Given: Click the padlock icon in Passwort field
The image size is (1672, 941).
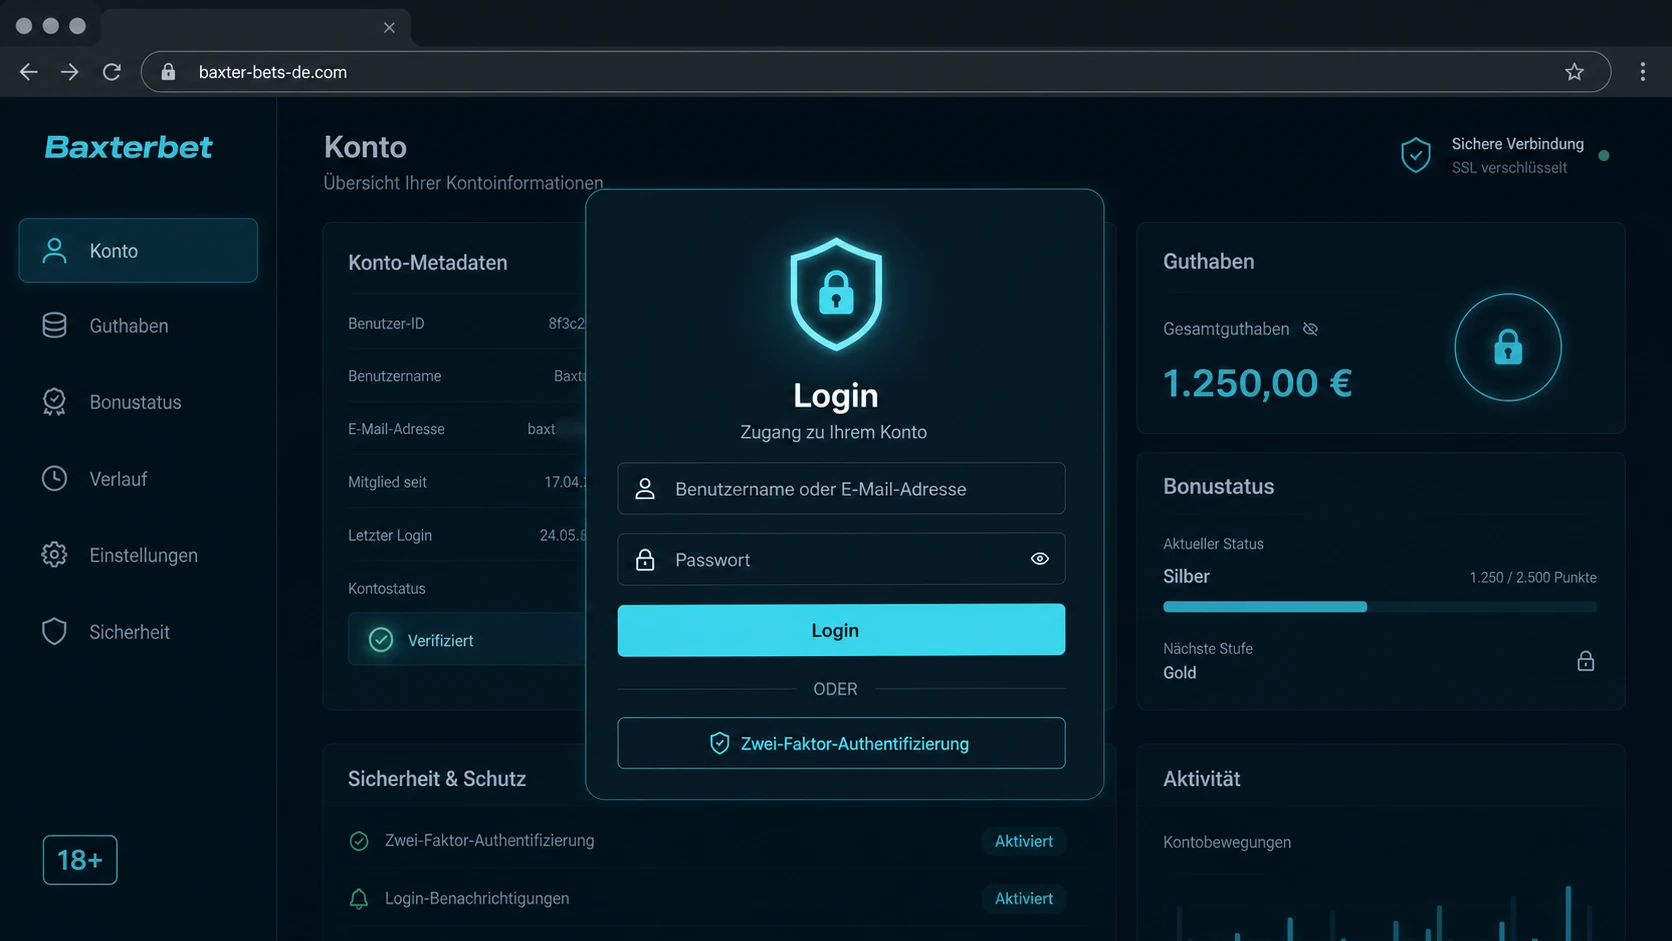Looking at the screenshot, I should pos(645,559).
